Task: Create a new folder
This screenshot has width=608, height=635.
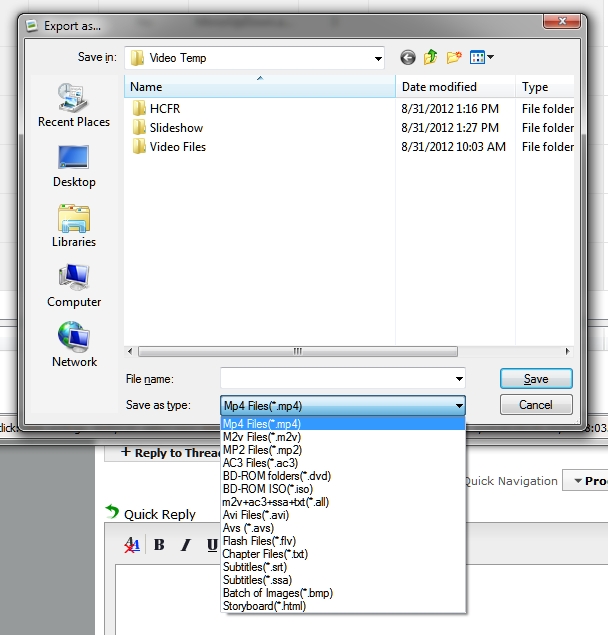Action: point(454,57)
